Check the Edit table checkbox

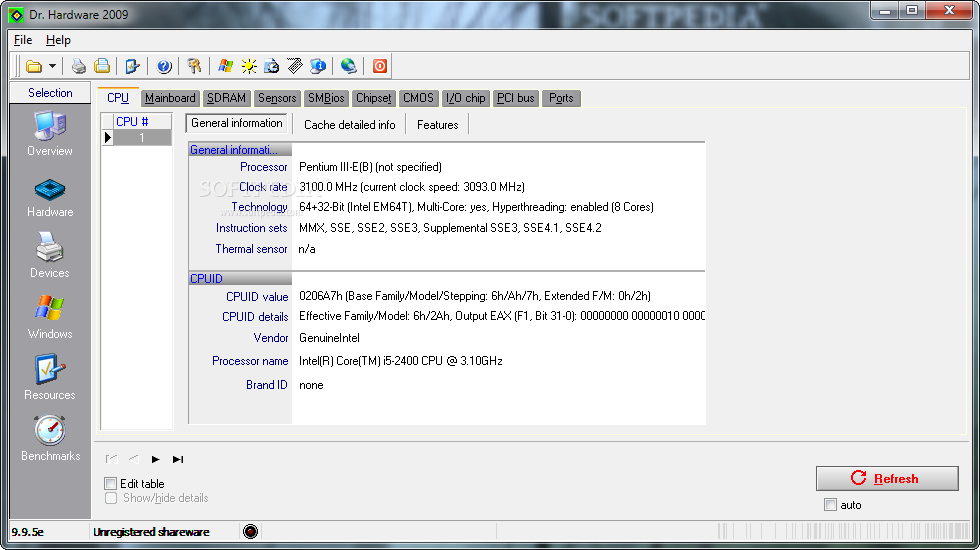[x=111, y=483]
